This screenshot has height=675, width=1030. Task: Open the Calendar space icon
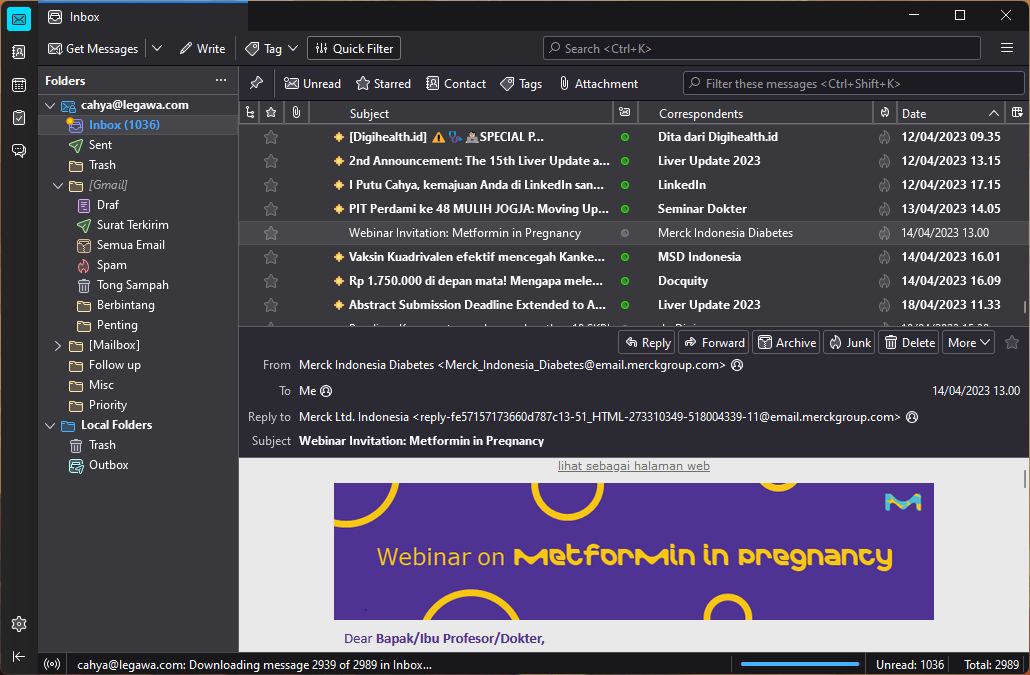point(19,85)
